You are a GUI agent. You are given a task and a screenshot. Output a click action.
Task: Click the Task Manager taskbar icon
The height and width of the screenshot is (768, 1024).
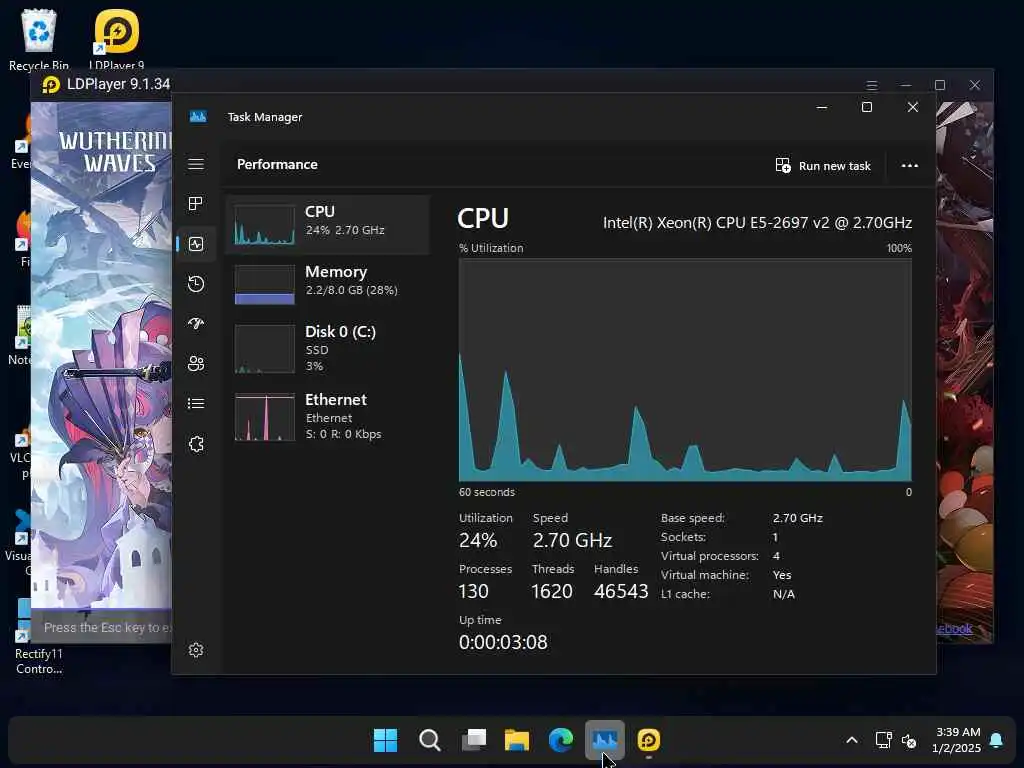click(x=605, y=740)
